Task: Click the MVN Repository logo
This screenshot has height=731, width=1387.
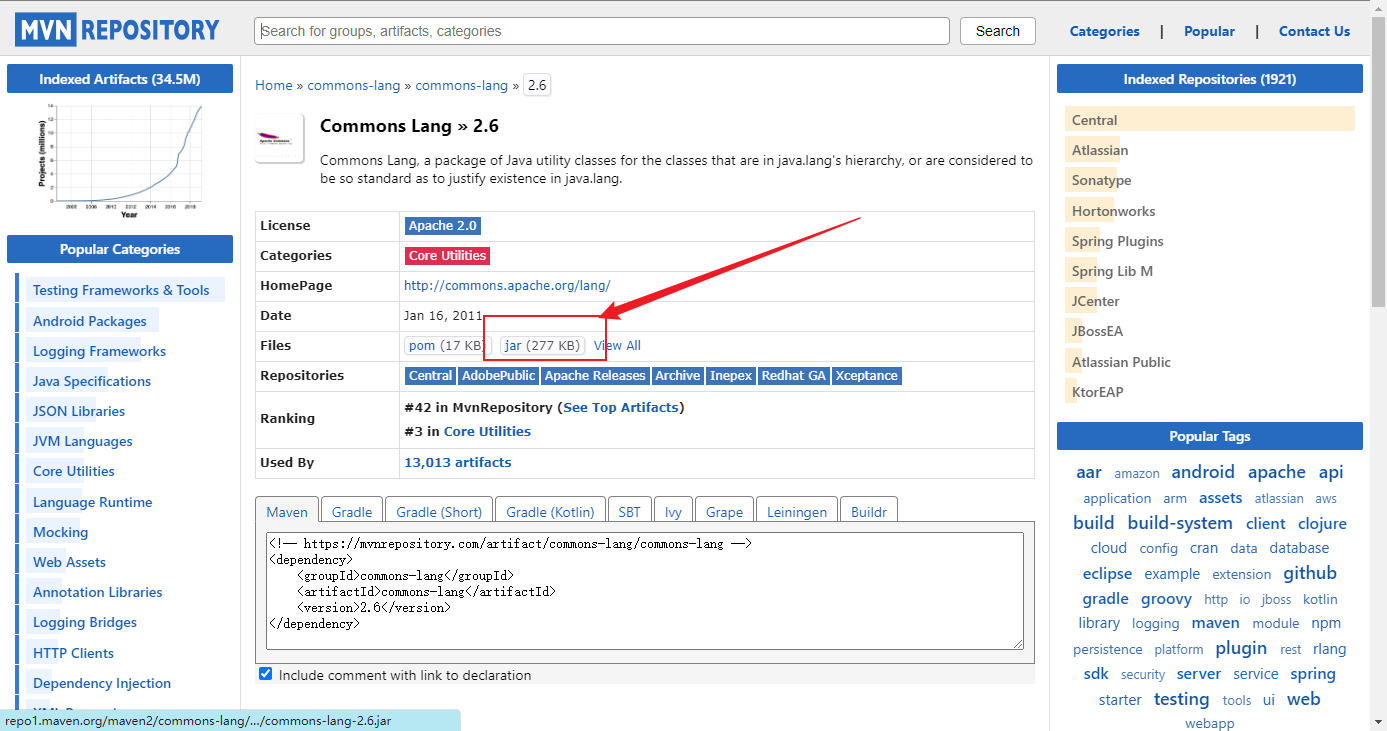Action: 117,30
